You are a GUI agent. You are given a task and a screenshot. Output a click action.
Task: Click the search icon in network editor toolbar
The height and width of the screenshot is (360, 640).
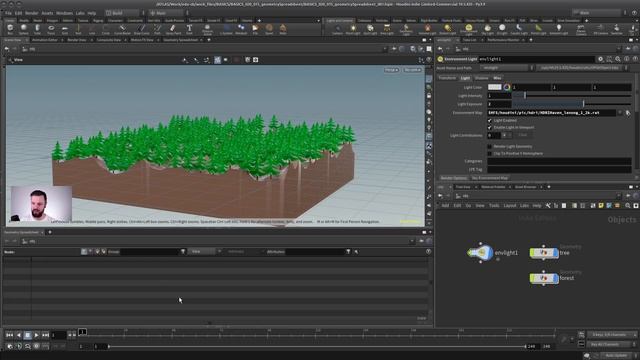(x=628, y=206)
